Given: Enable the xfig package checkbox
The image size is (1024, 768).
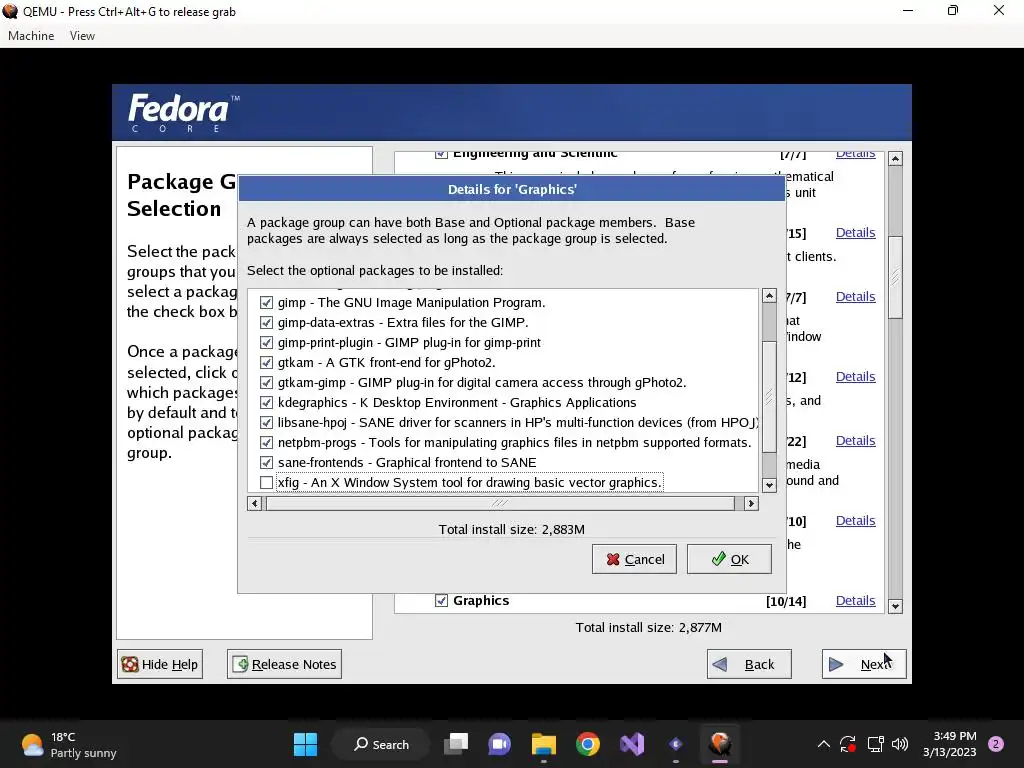Looking at the screenshot, I should (x=266, y=483).
